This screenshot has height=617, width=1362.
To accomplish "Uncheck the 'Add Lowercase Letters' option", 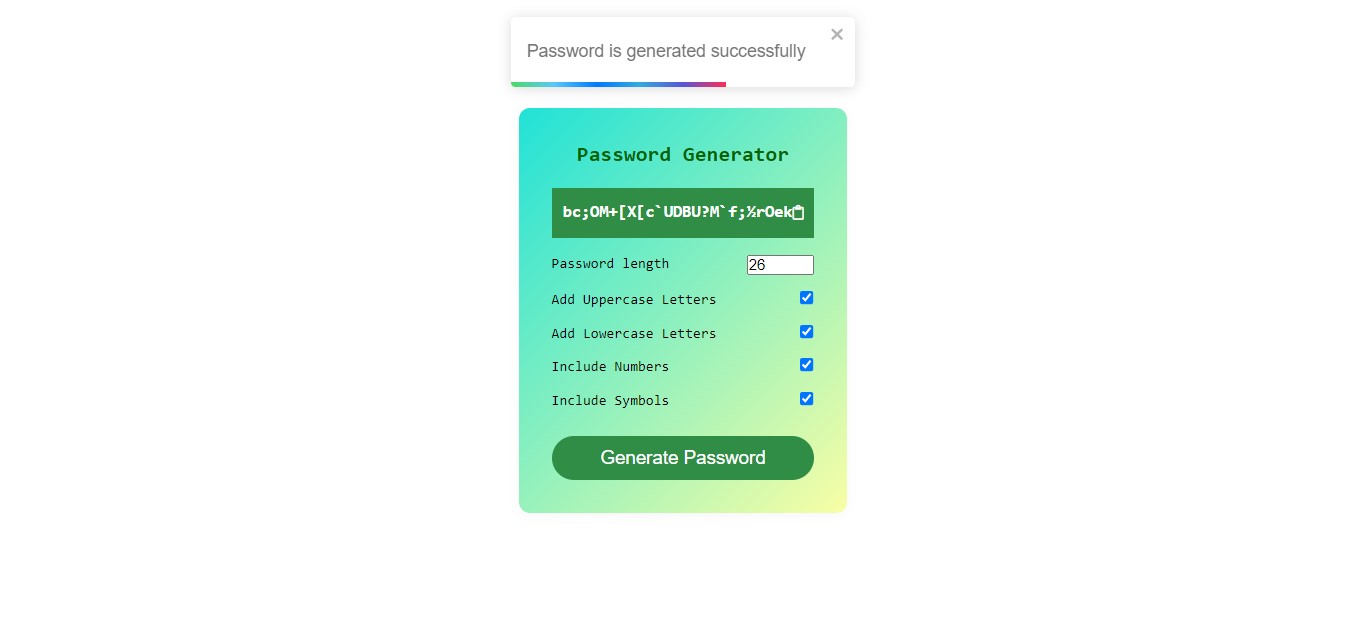I will tap(806, 331).
